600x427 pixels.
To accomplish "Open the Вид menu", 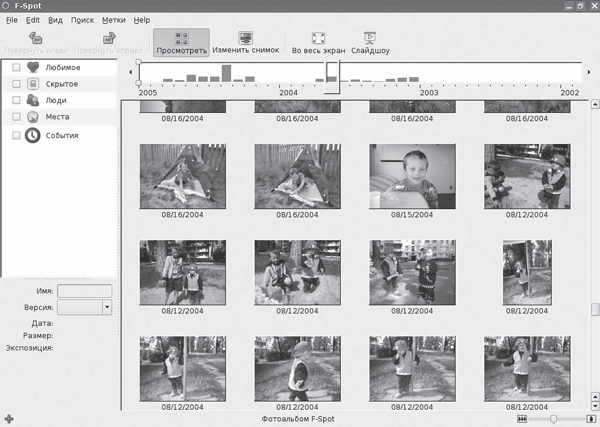I will coord(57,20).
